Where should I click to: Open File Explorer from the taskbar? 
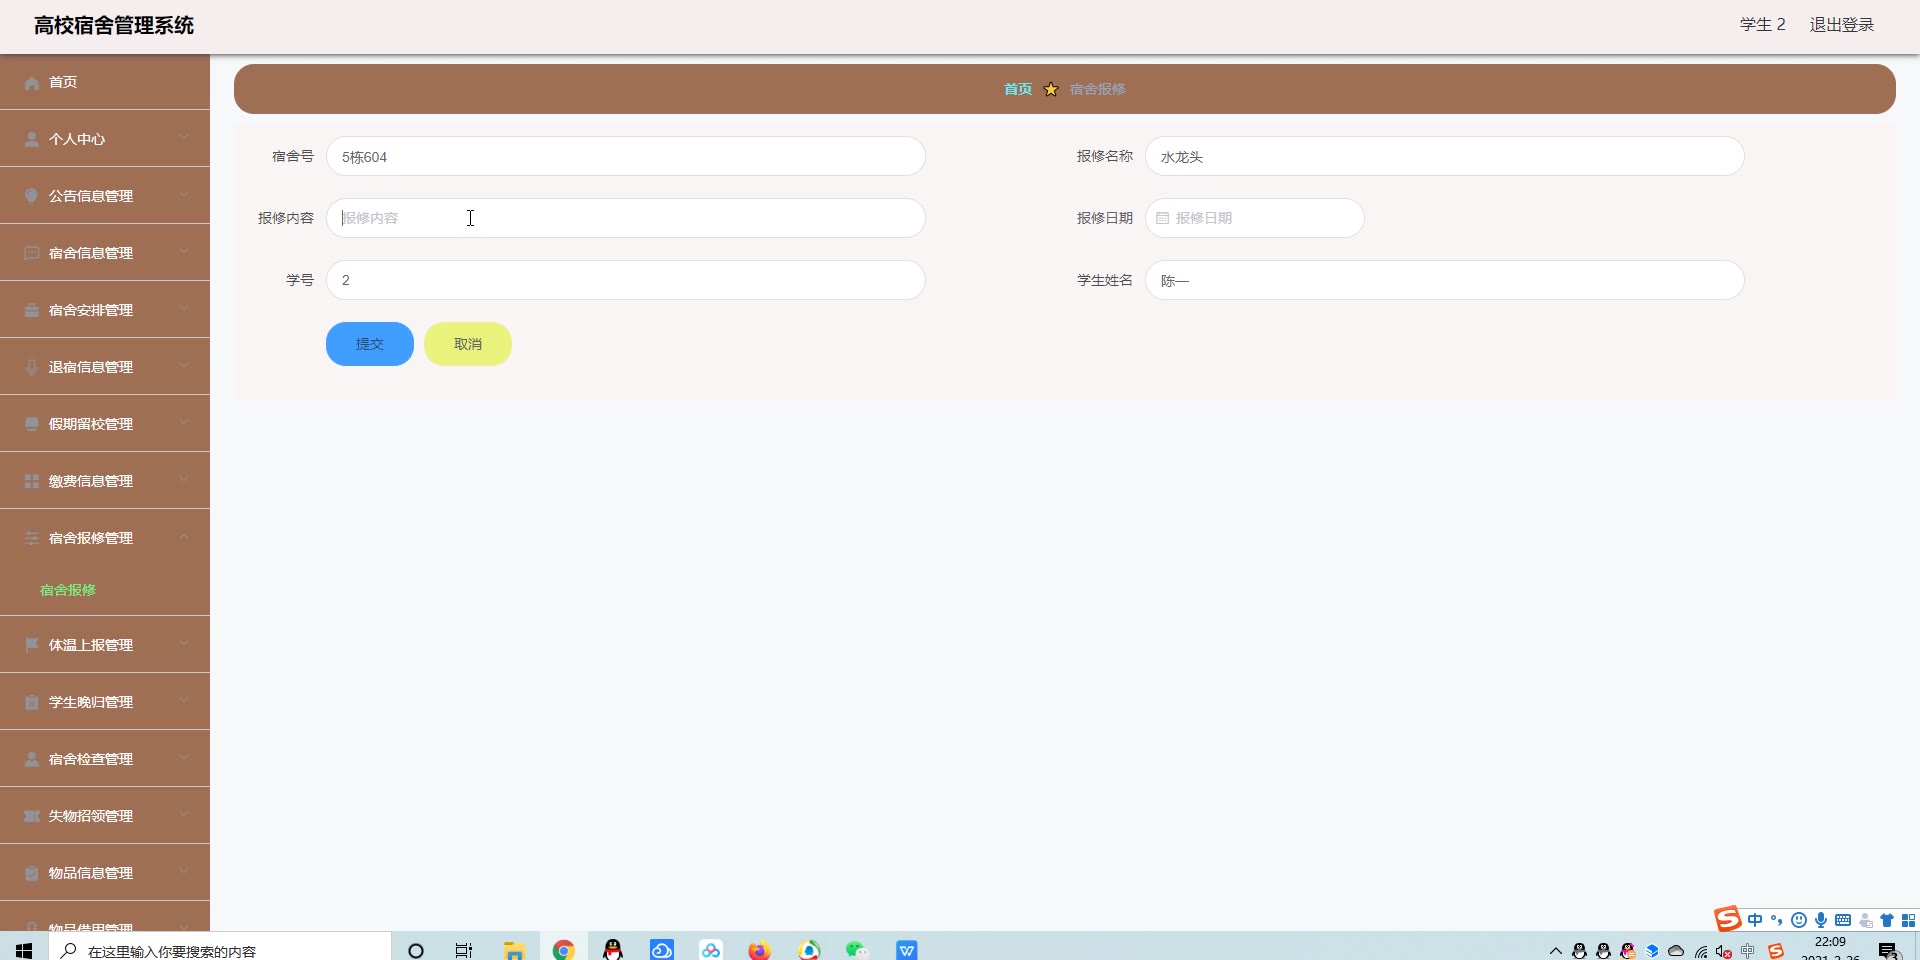515,950
